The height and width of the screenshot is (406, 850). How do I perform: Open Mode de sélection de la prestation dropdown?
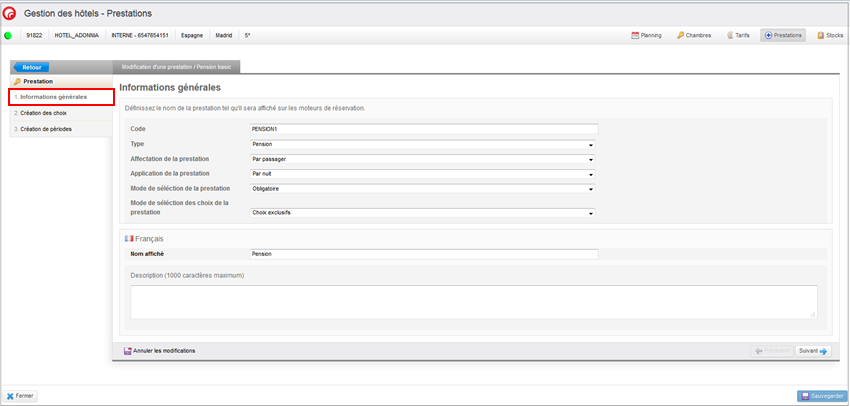[422, 188]
